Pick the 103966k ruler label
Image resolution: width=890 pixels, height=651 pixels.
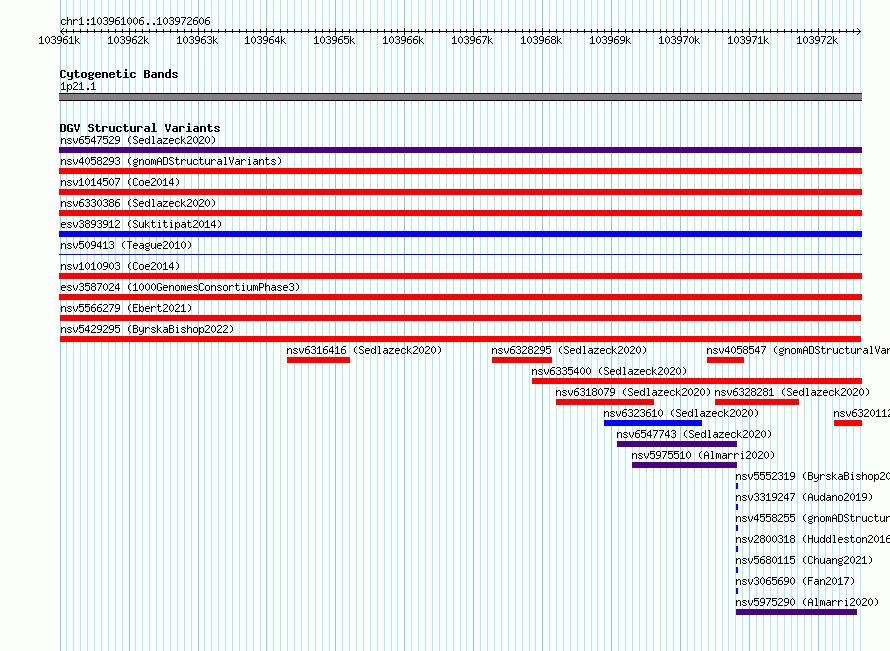click(403, 40)
